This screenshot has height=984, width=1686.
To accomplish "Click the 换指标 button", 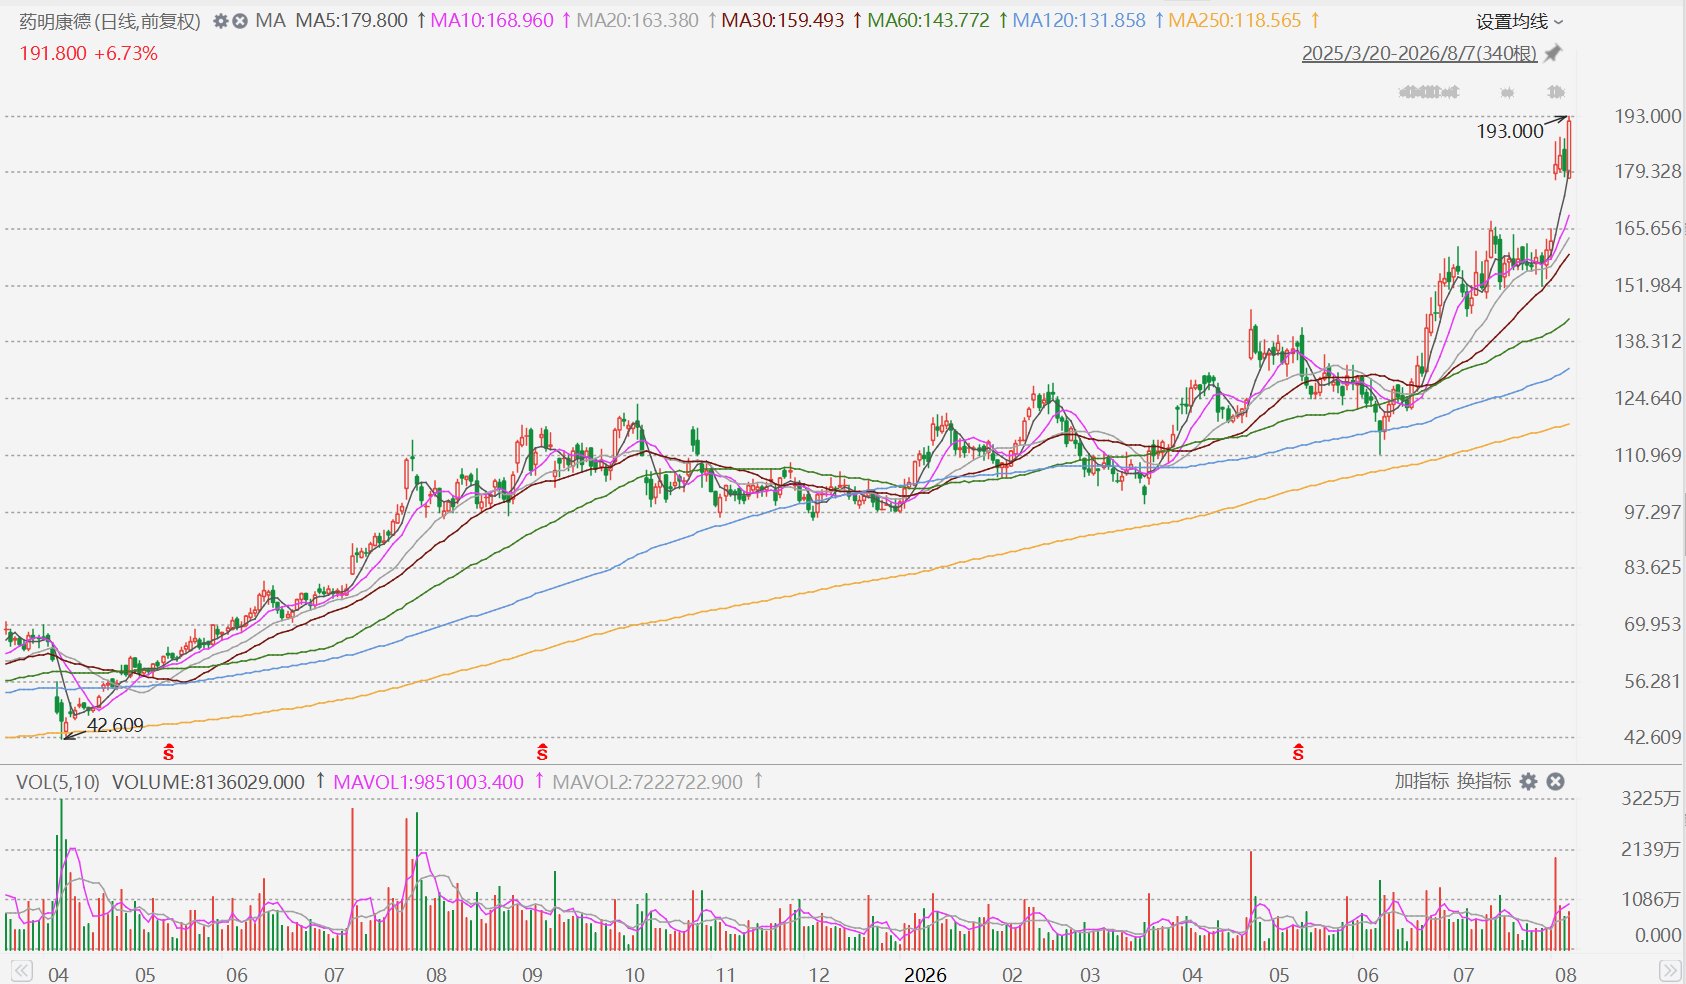I will point(1484,781).
